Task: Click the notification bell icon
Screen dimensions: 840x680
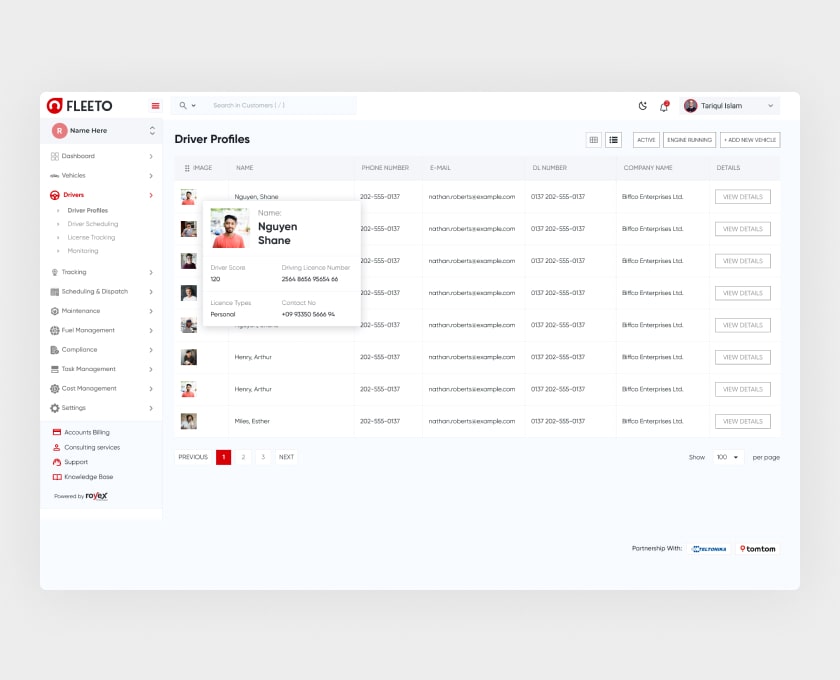Action: (663, 106)
